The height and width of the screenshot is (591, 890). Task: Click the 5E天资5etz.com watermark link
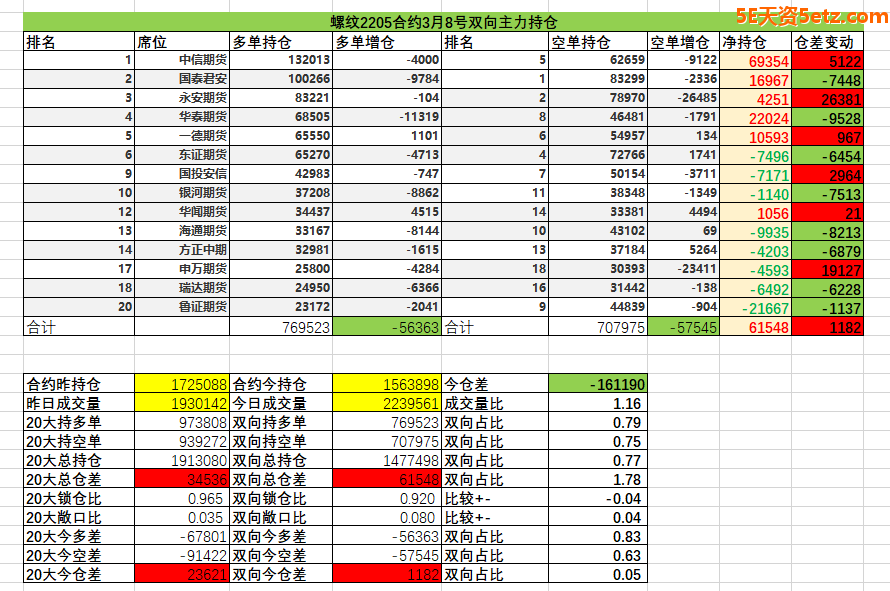coord(809,15)
